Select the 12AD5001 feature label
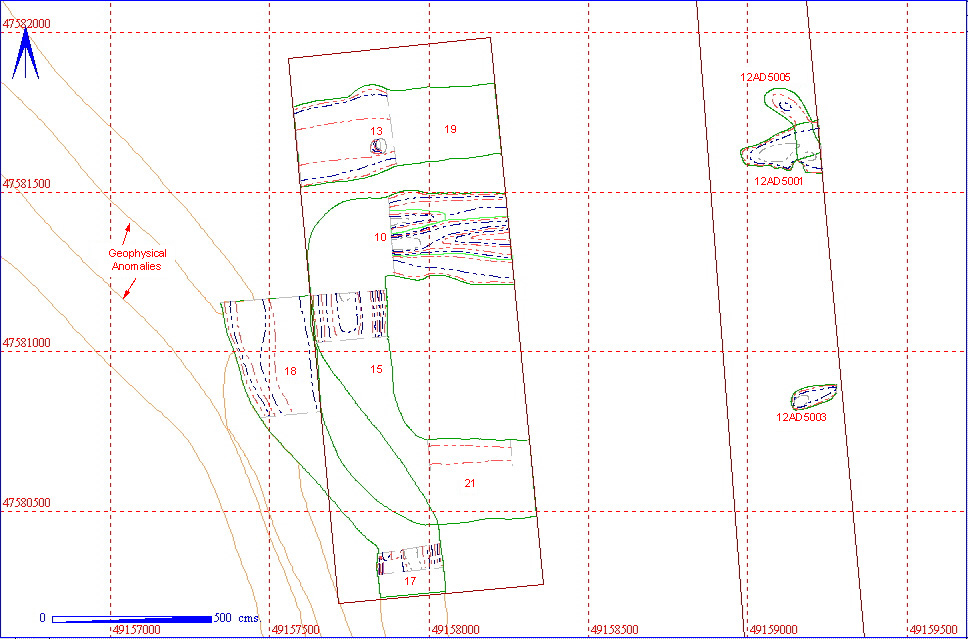This screenshot has height=639, width=968. click(x=778, y=181)
